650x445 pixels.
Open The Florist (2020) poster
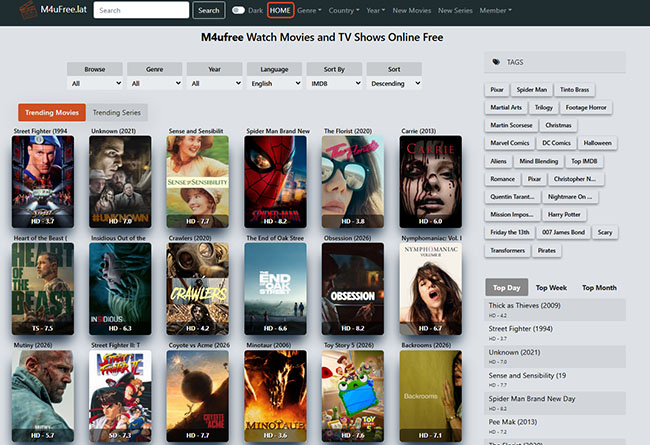pos(353,182)
